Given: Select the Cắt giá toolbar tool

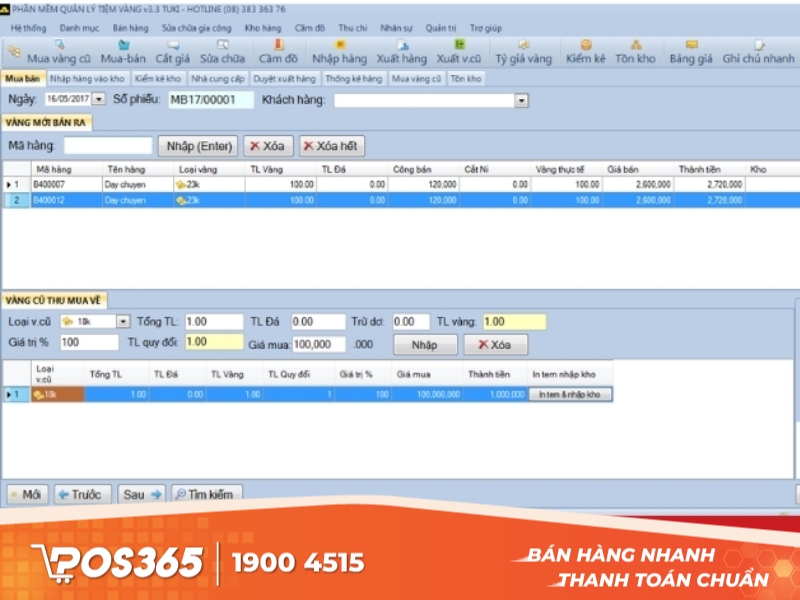Looking at the screenshot, I should point(172,52).
